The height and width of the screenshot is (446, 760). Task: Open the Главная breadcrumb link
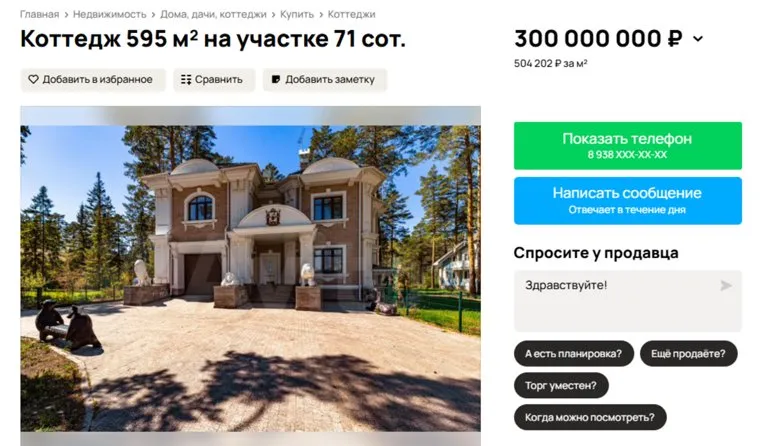[x=39, y=15]
